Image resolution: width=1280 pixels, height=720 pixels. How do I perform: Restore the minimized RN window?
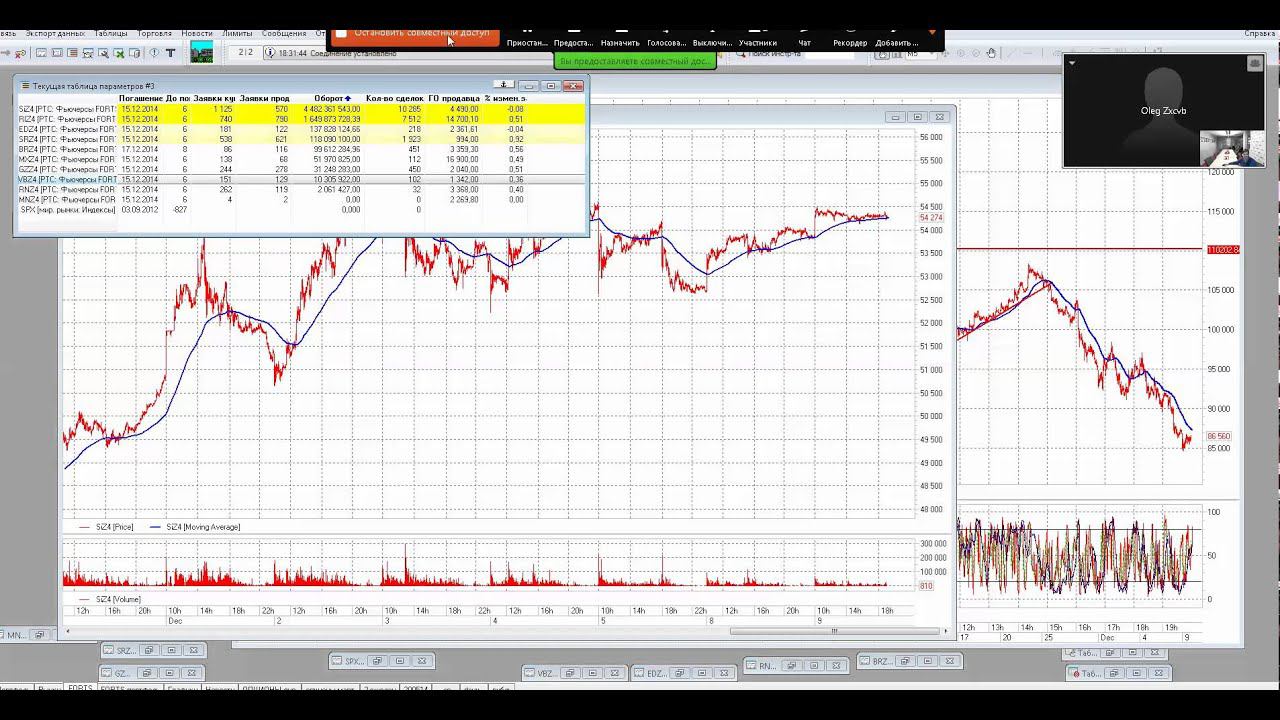[x=794, y=665]
